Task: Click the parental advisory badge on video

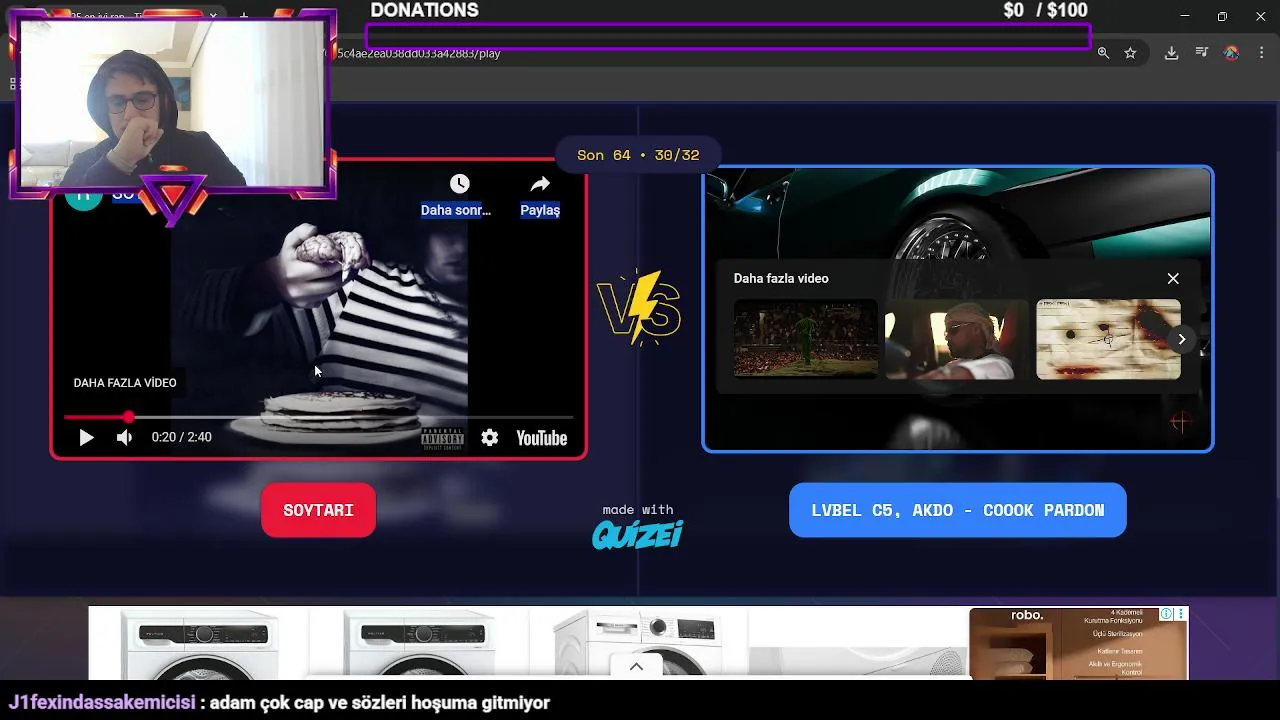Action: tap(442, 437)
